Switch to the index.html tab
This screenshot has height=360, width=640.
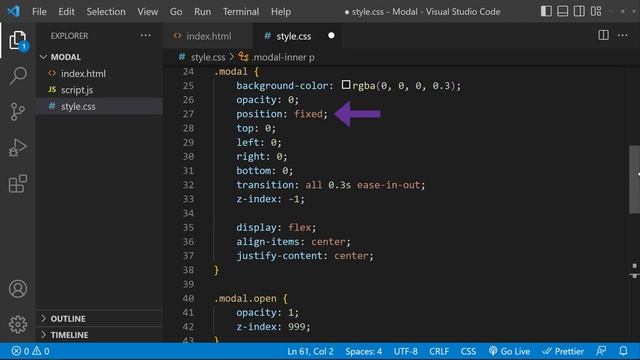(x=208, y=36)
